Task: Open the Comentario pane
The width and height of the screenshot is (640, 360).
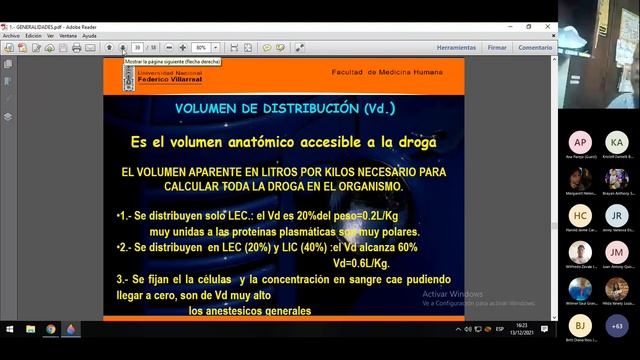Action: tap(535, 48)
